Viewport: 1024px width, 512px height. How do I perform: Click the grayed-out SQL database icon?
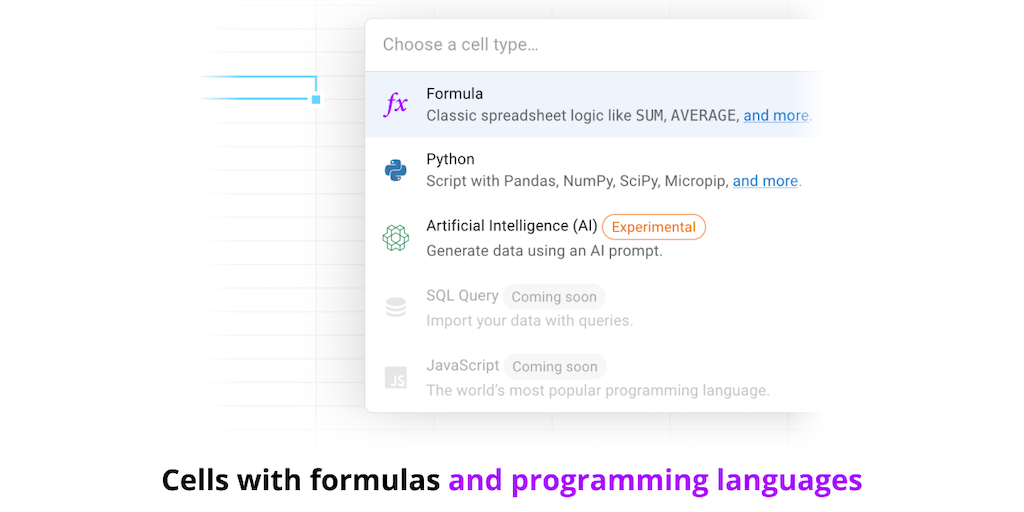coord(396,308)
